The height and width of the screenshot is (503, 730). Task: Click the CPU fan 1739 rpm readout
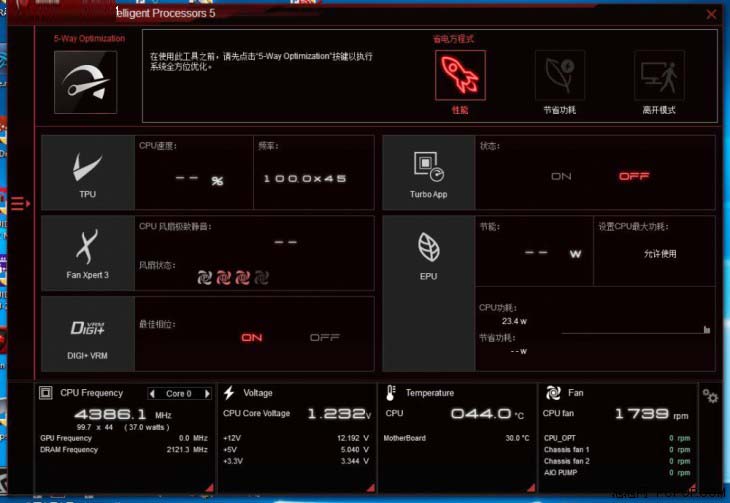(651, 414)
